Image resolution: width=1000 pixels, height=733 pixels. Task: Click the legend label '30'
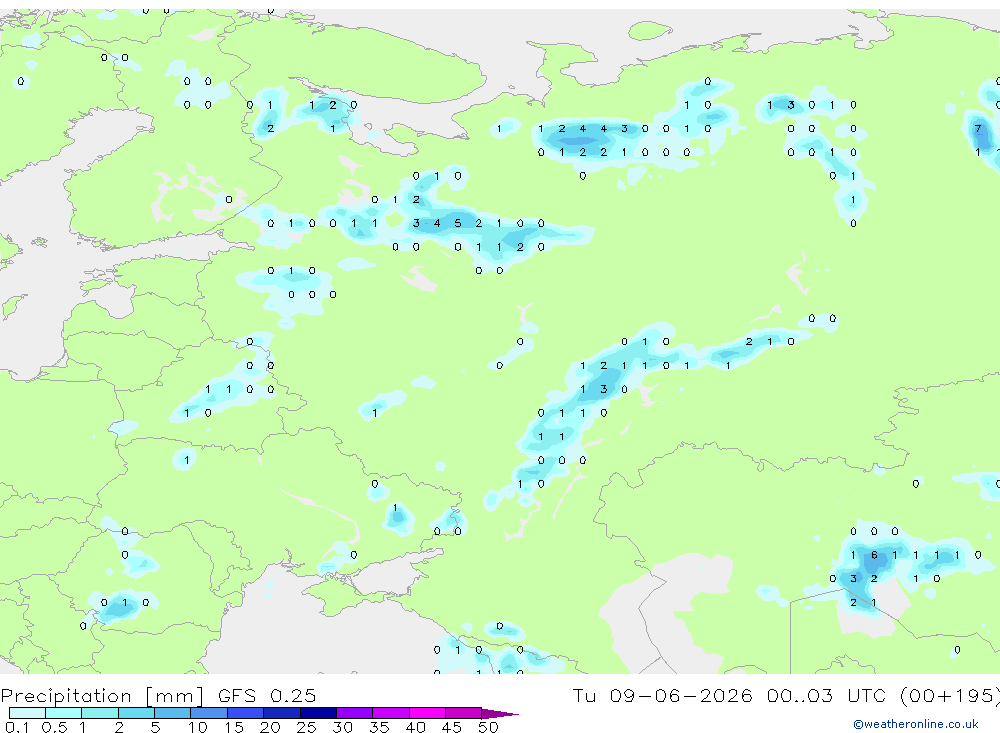[x=343, y=727]
